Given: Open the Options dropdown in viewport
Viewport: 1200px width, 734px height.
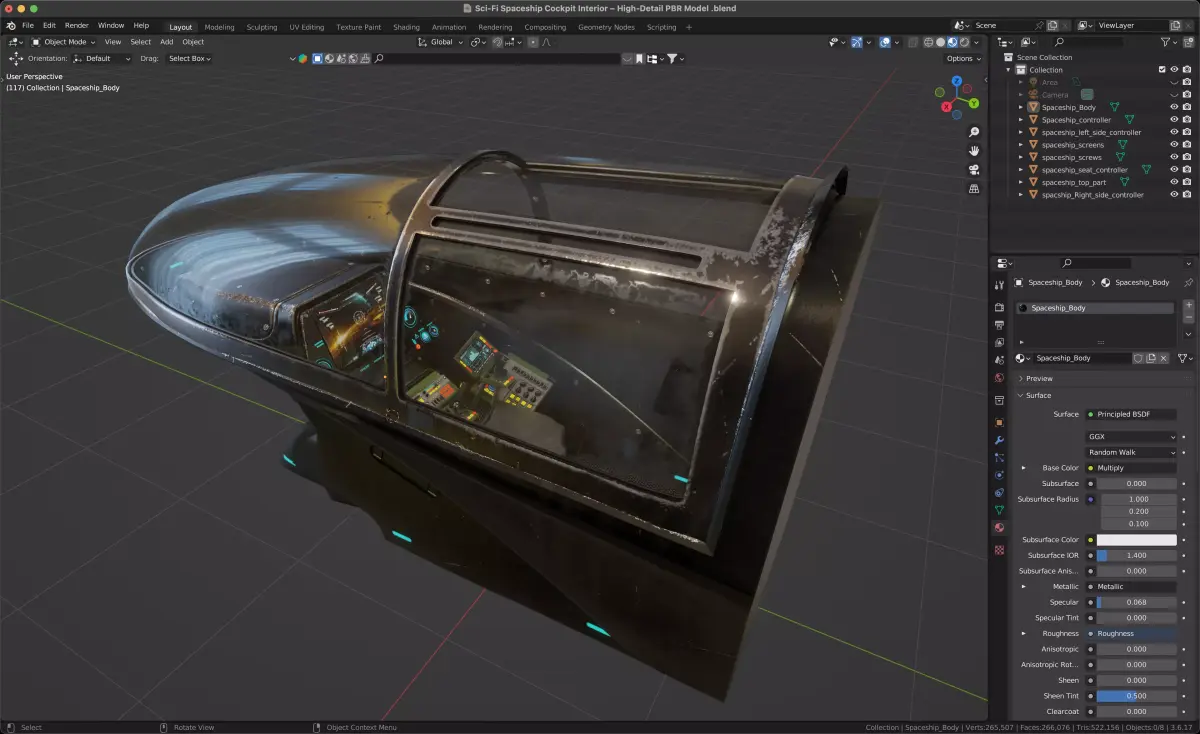Looking at the screenshot, I should [962, 58].
